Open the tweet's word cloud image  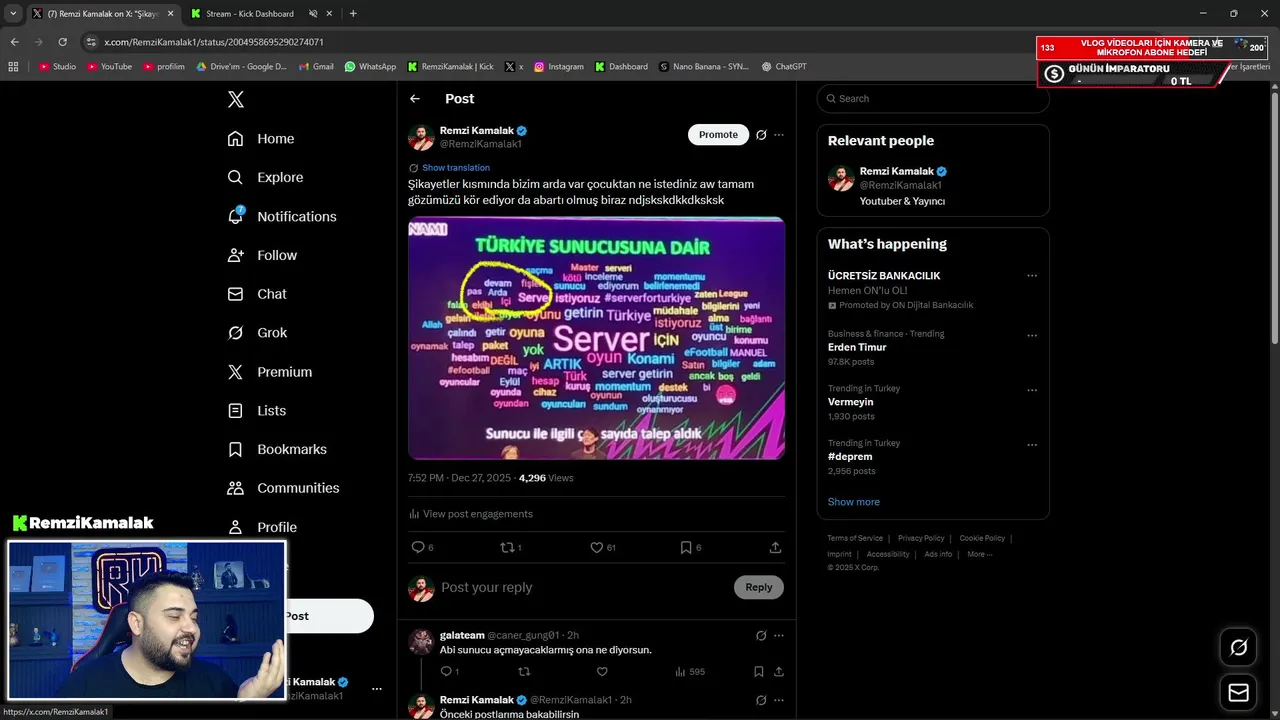596,338
